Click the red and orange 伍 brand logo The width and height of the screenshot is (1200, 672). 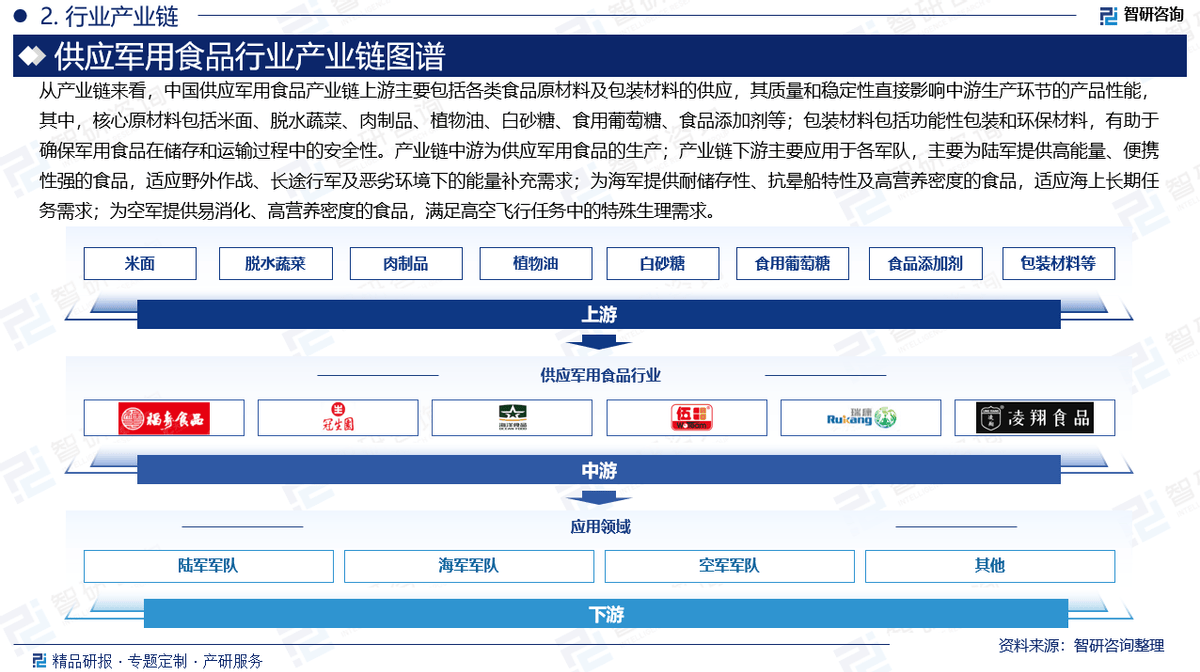pyautogui.click(x=687, y=418)
